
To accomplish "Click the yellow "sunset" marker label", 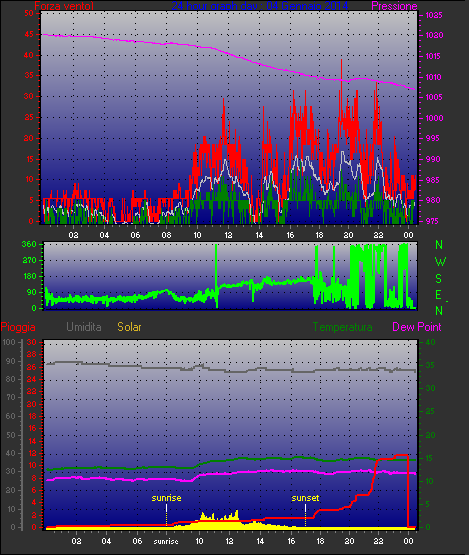I will point(305,498).
